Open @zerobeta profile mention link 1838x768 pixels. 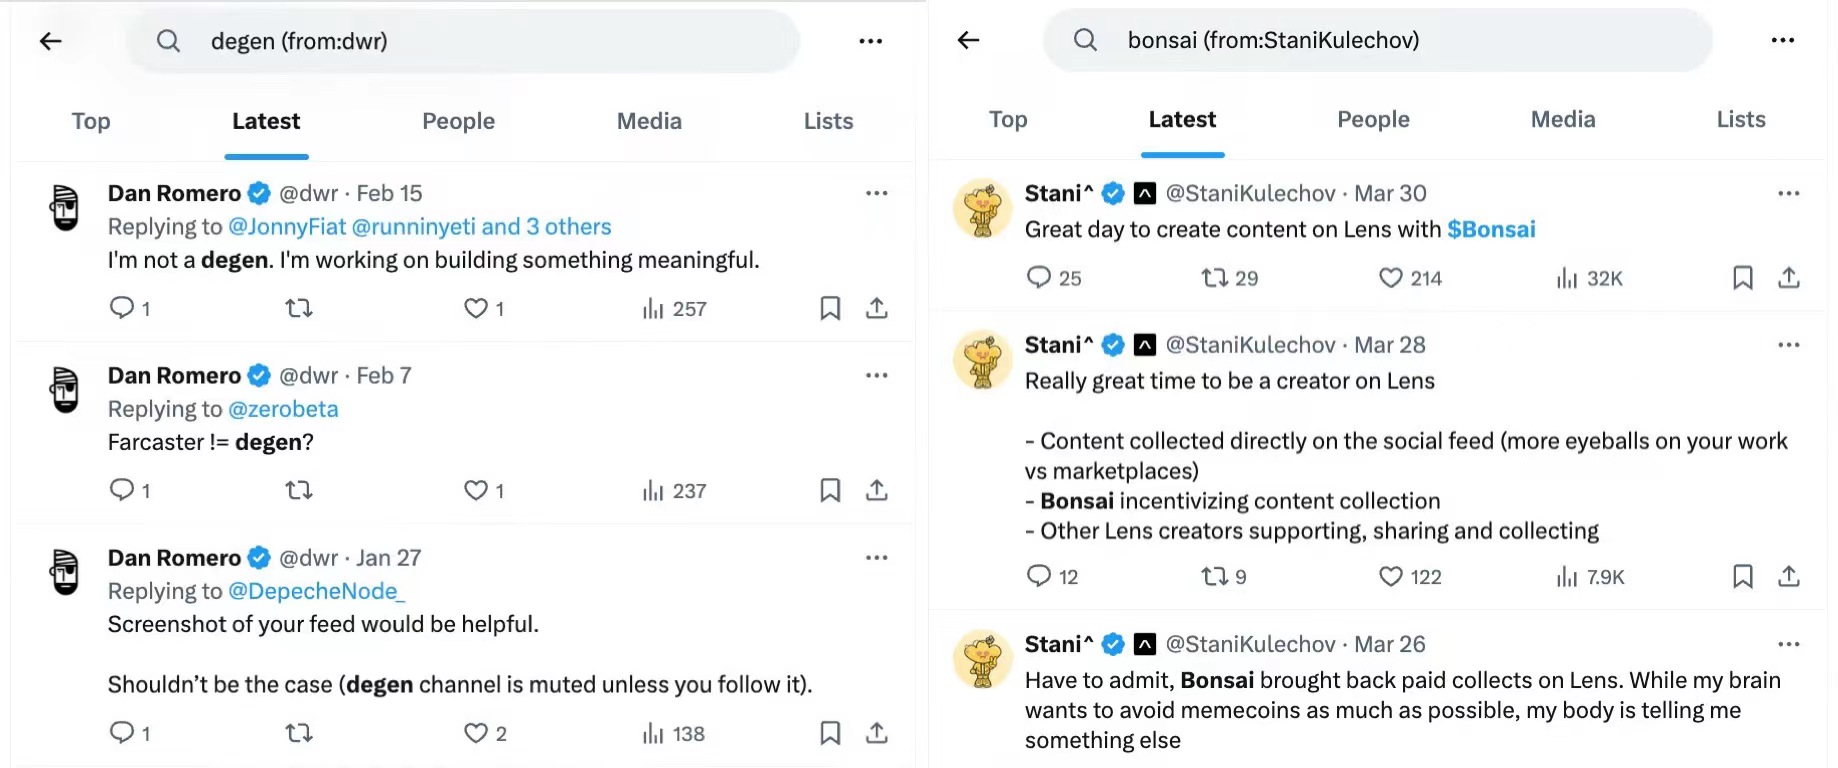pyautogui.click(x=283, y=409)
